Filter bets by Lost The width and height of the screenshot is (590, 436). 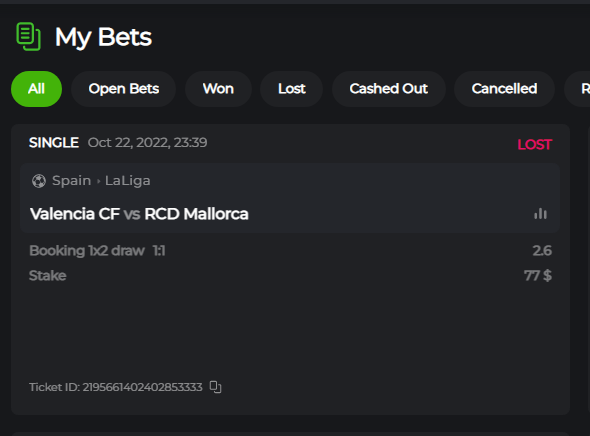pos(292,89)
